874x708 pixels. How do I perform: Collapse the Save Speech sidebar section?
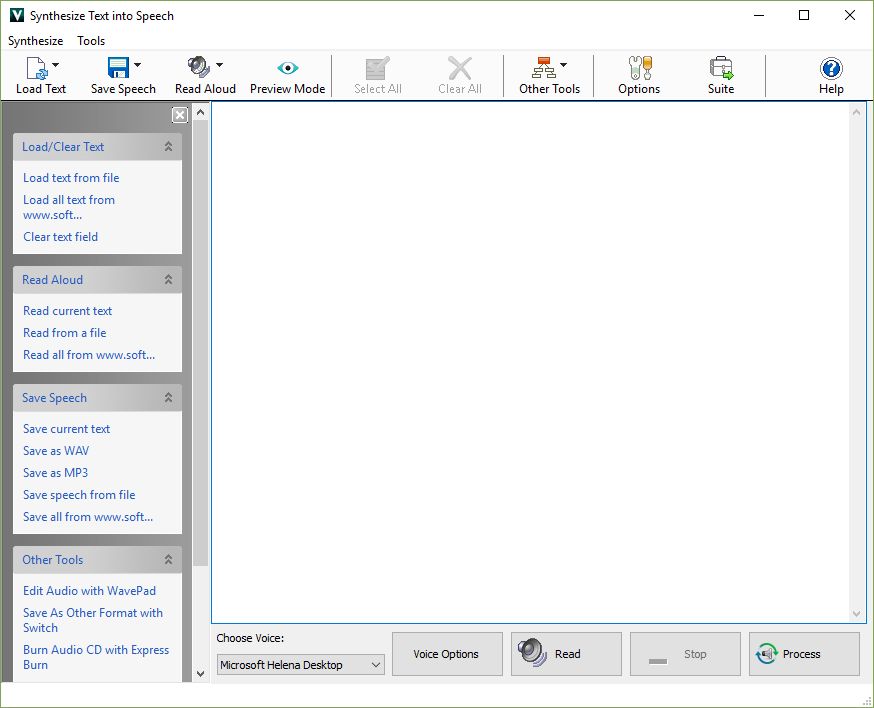171,397
